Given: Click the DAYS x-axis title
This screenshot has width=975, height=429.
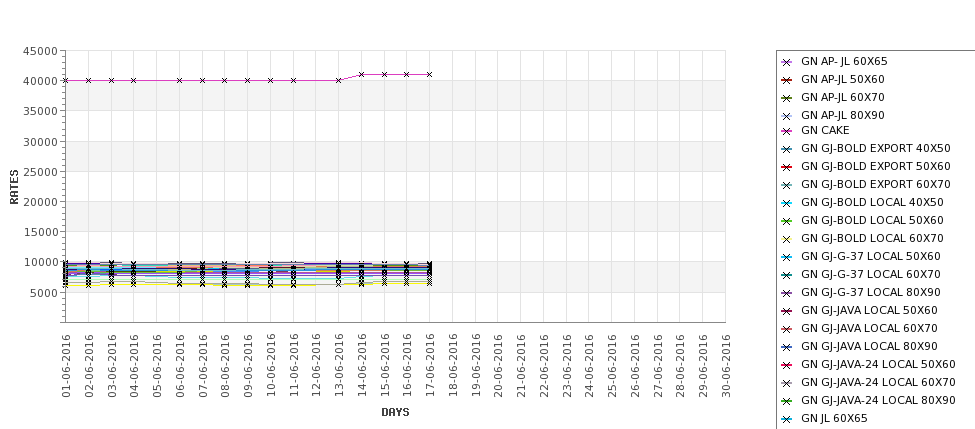Looking at the screenshot, I should pos(395,412).
